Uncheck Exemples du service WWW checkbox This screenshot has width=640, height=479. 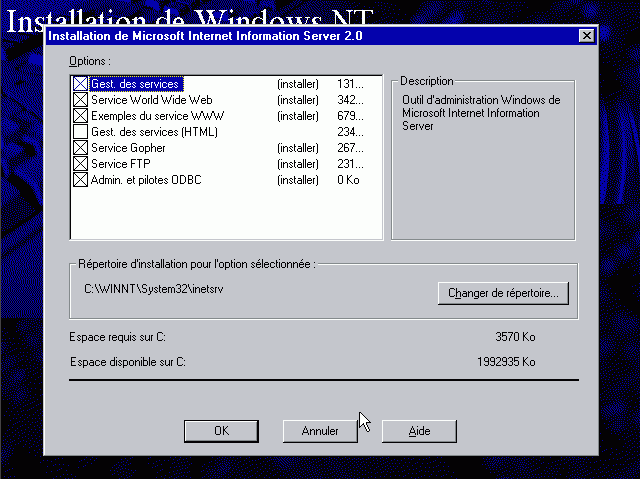click(80, 116)
